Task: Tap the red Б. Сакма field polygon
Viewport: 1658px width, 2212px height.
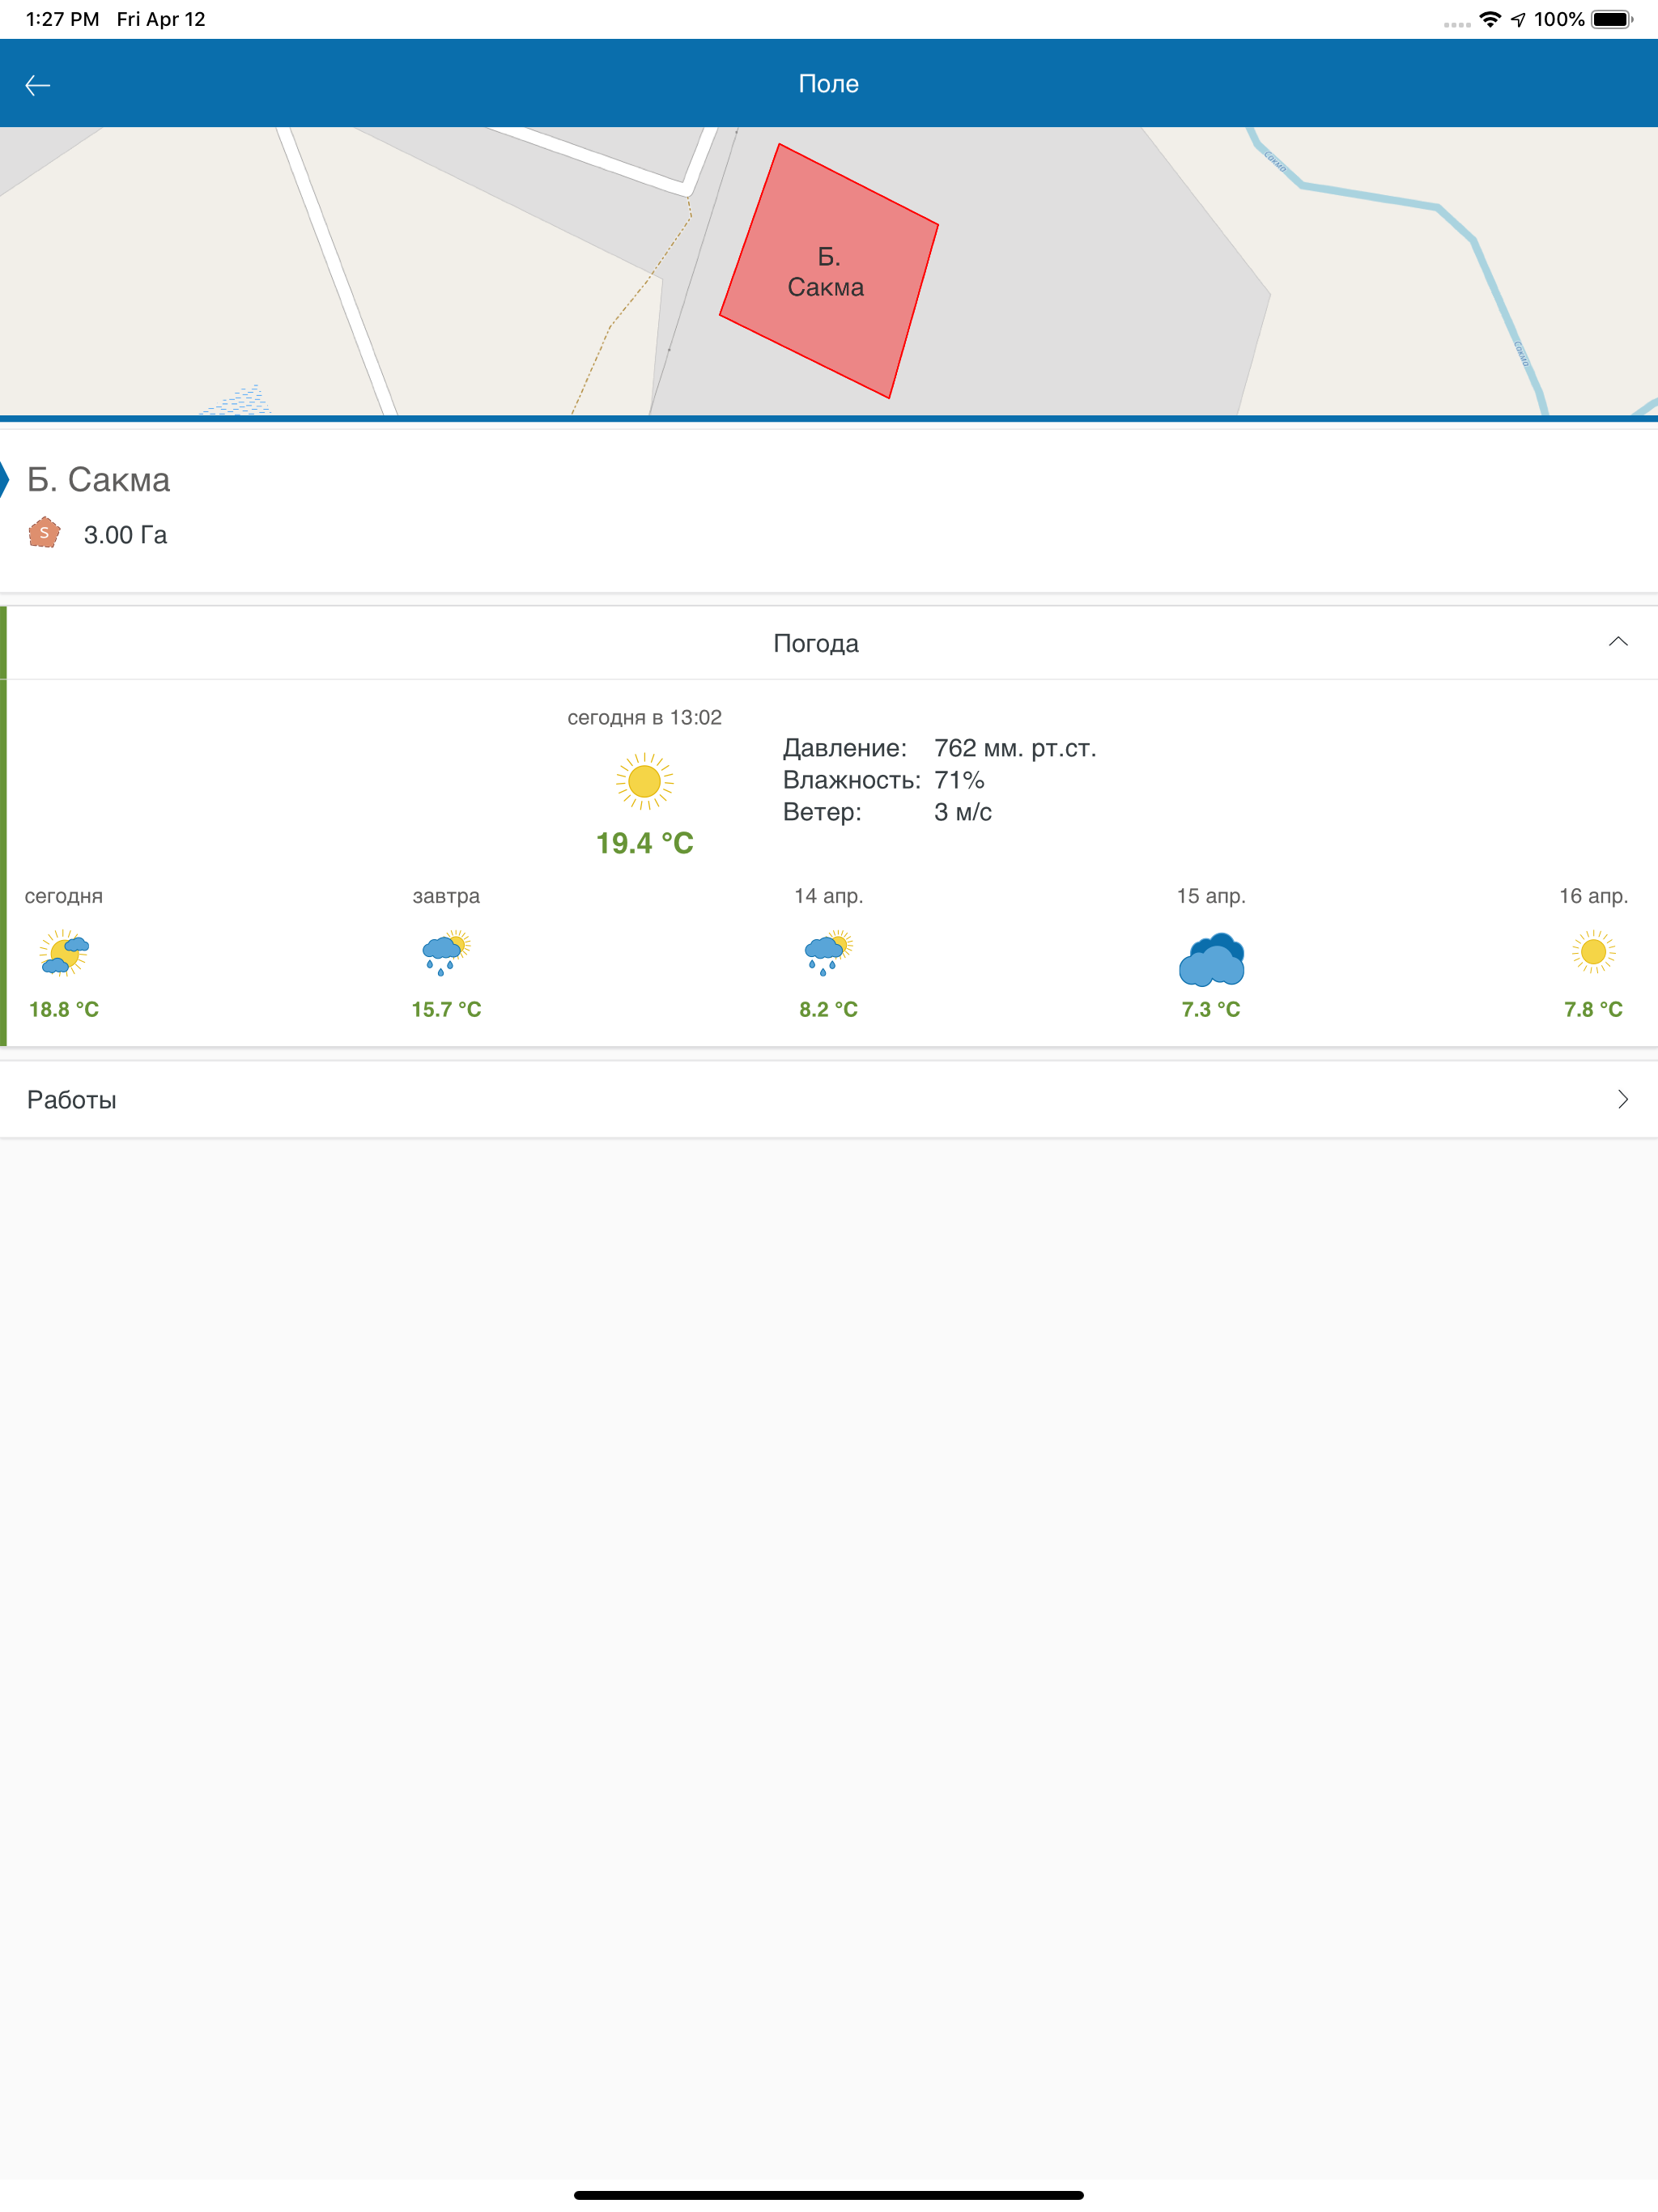Action: coord(829,271)
